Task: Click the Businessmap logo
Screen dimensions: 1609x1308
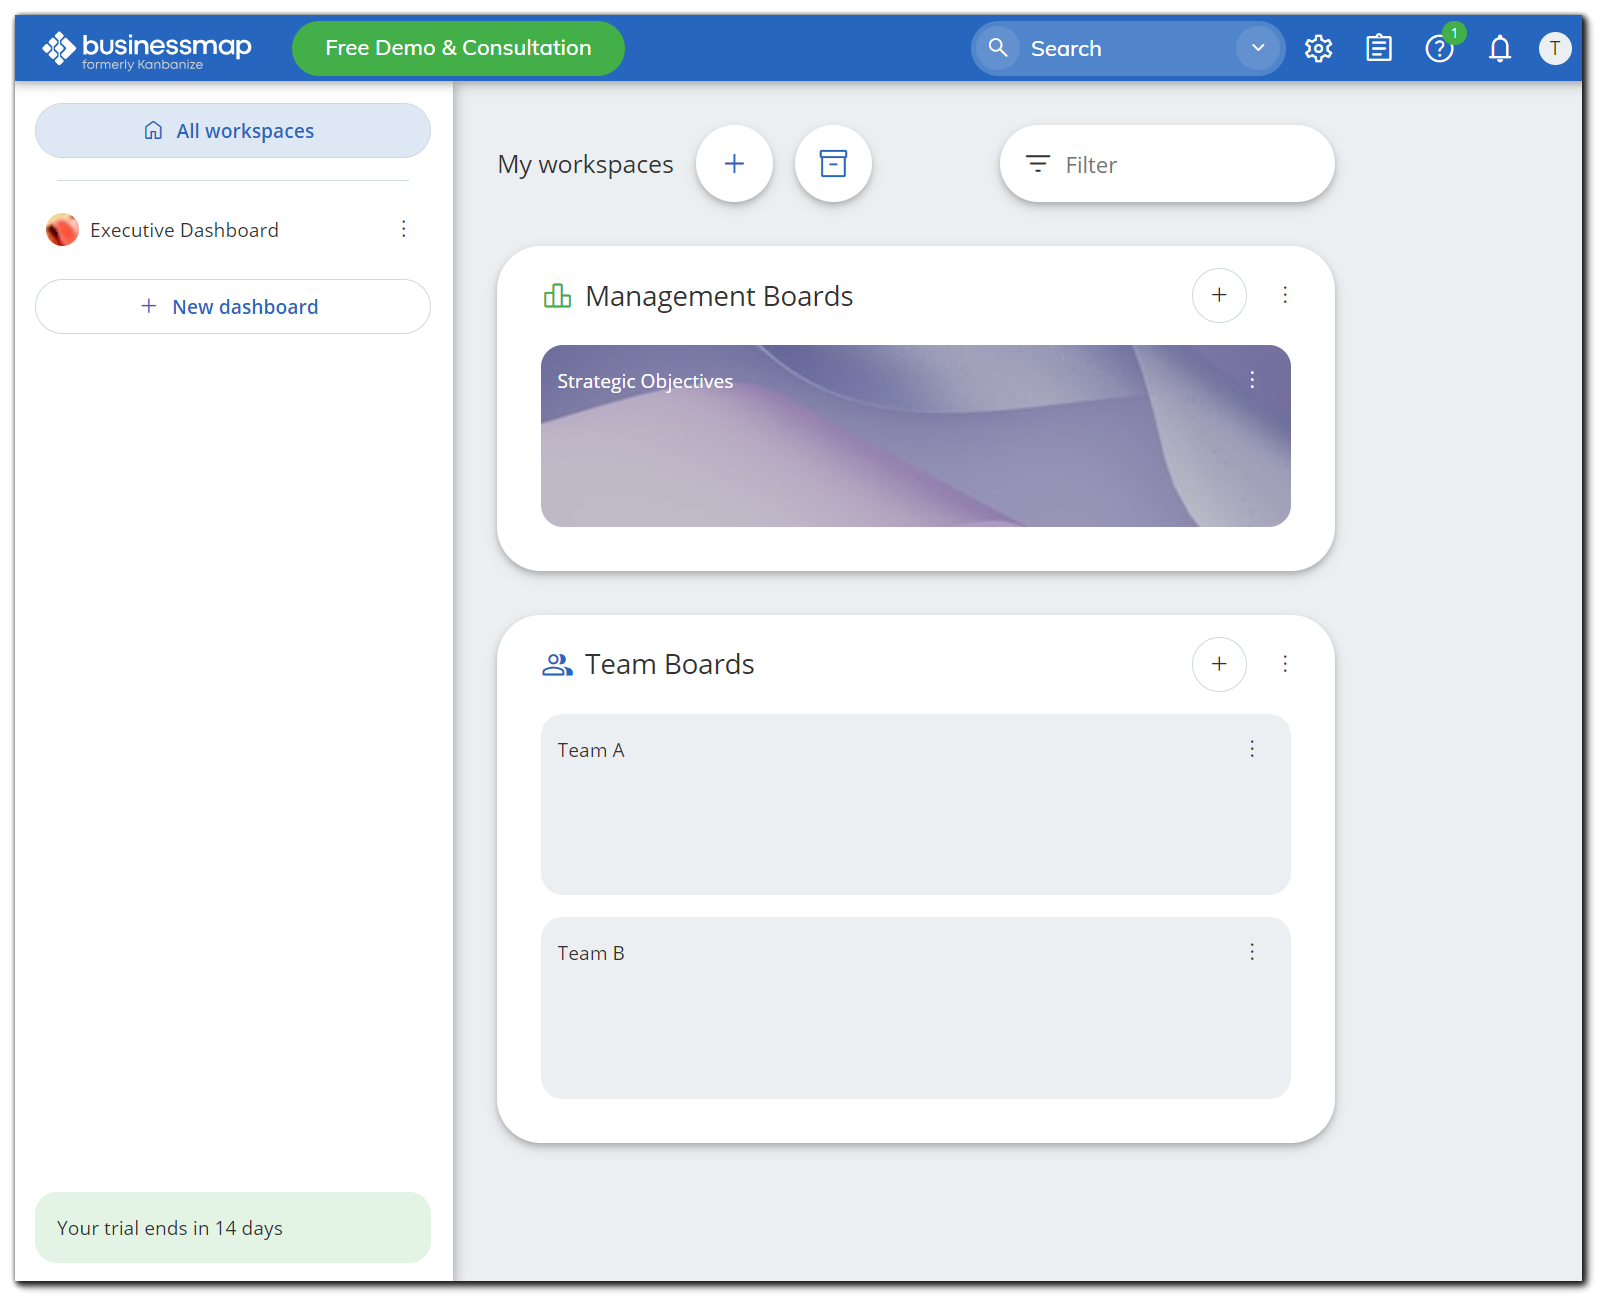Action: pos(147,50)
